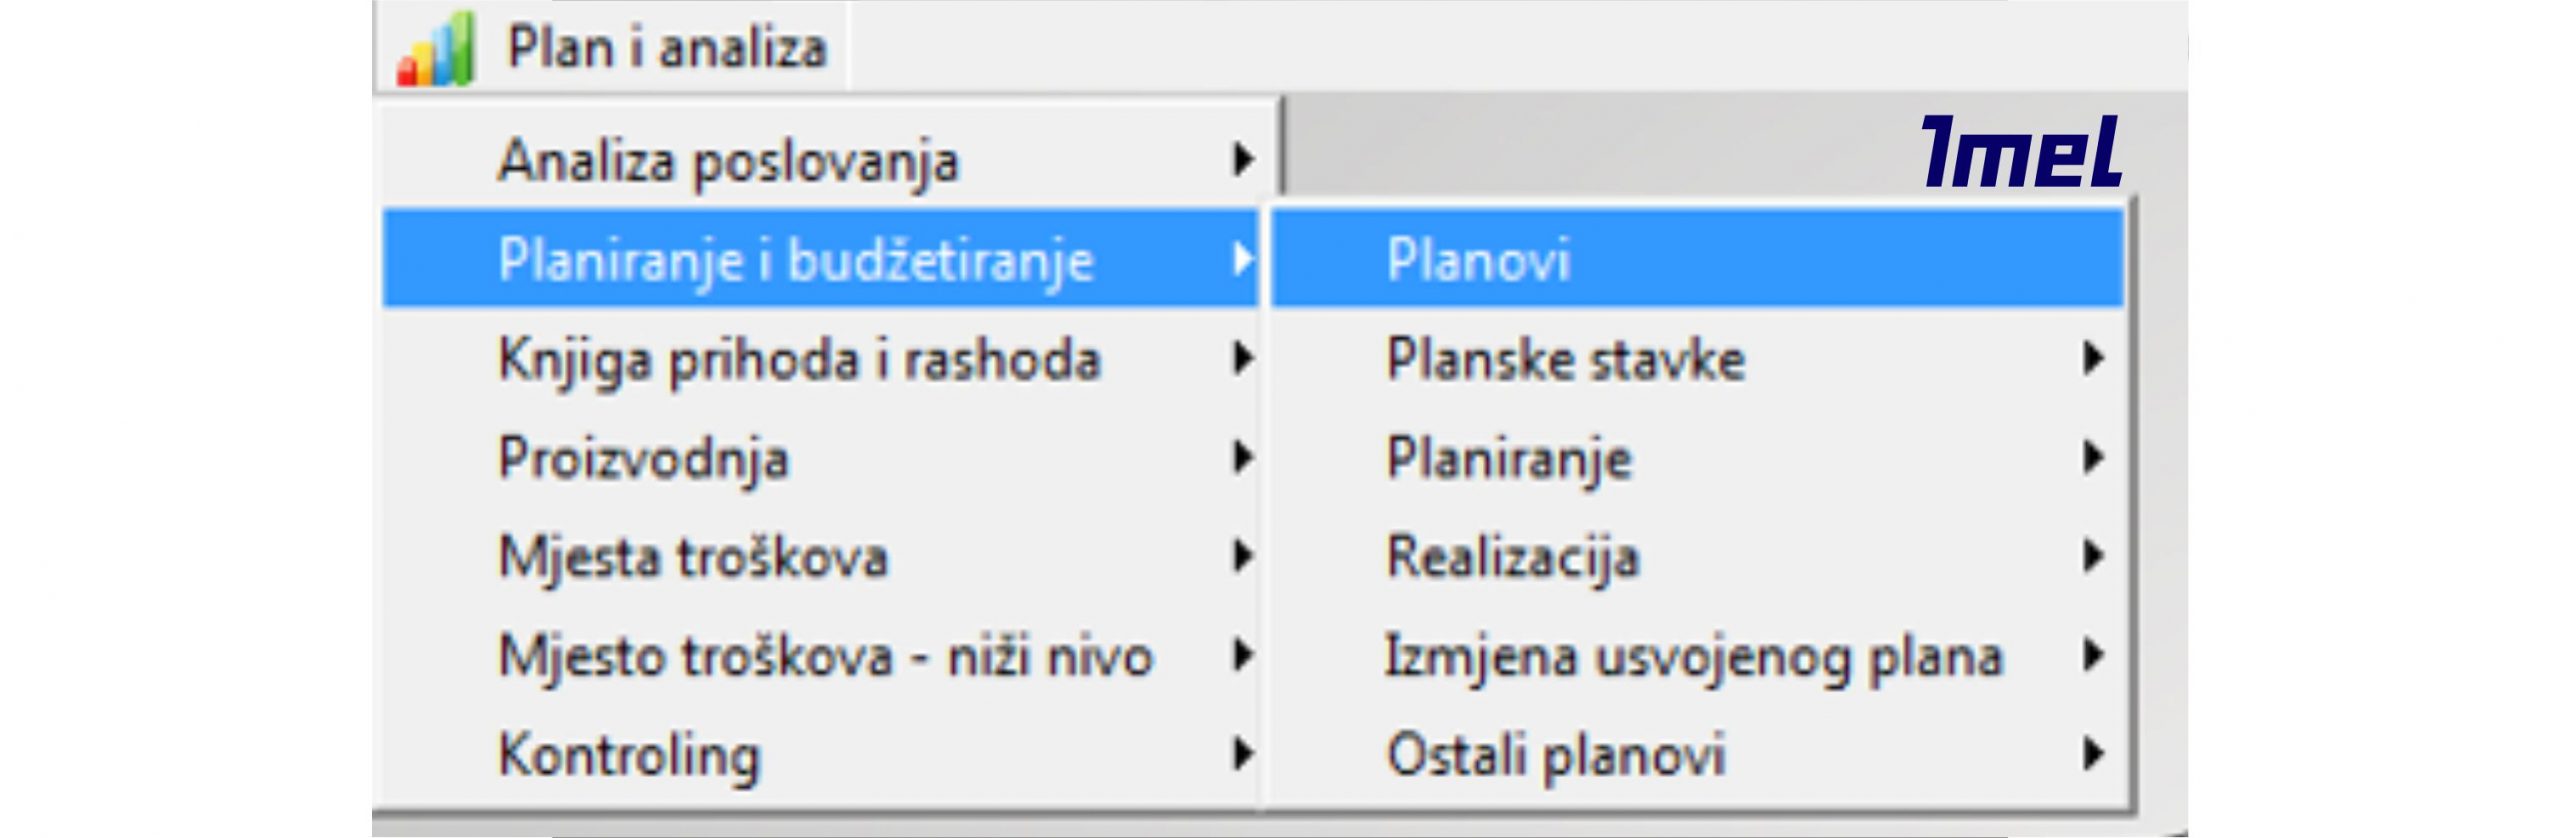Open the Plan i analiza menu
2560x838 pixels.
(666, 49)
